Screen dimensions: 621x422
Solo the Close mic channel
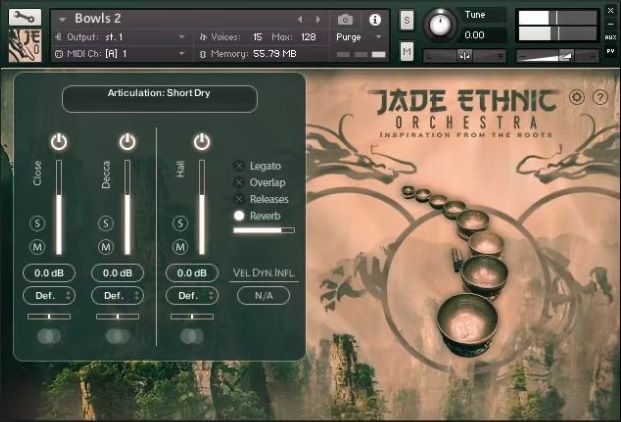point(38,223)
